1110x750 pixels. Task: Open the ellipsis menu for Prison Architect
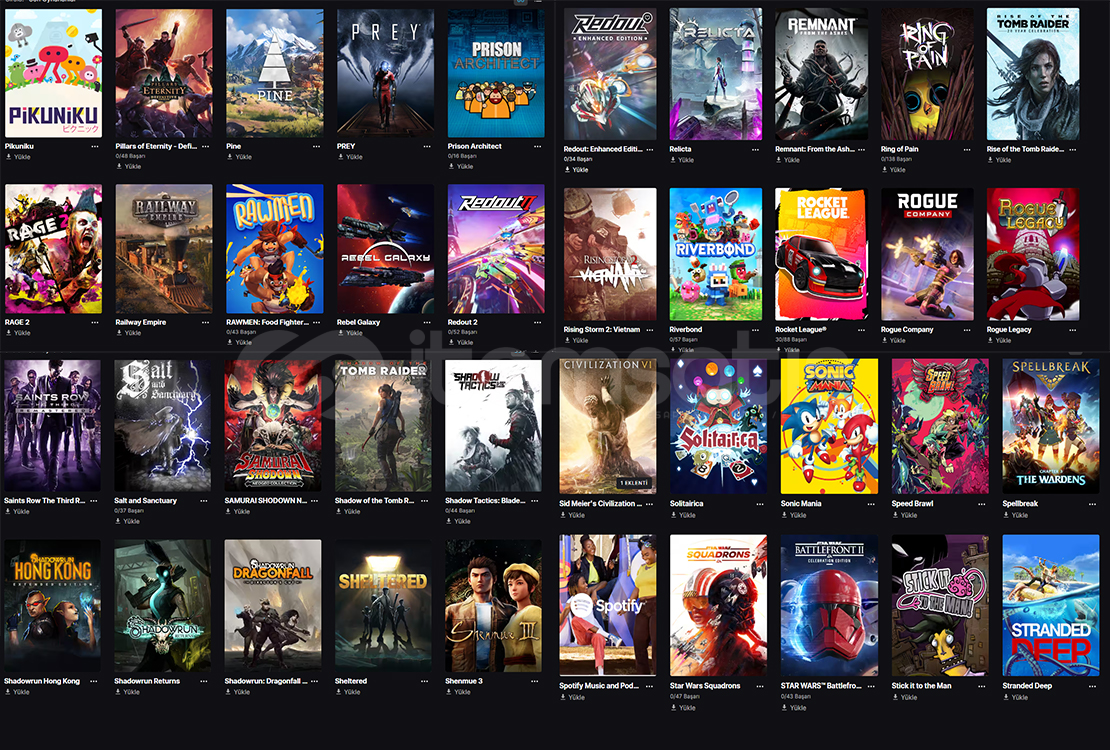(538, 147)
